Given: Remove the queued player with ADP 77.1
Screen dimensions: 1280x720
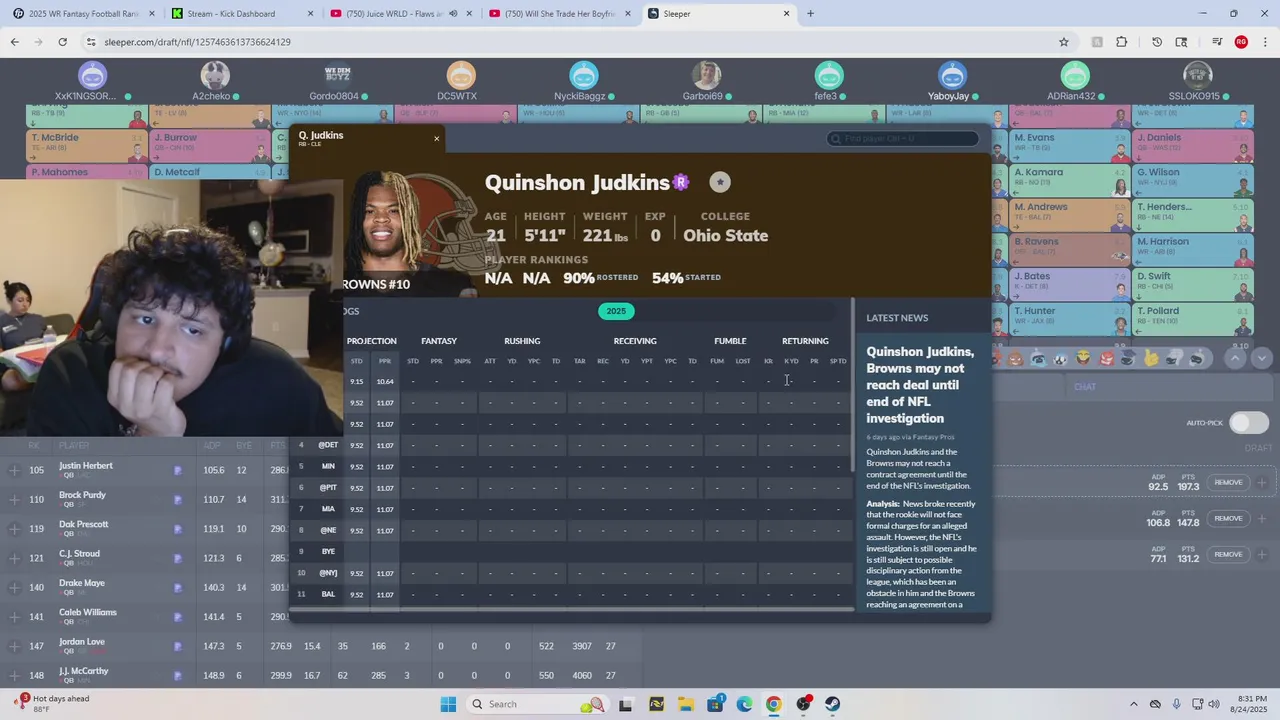Looking at the screenshot, I should tap(1228, 554).
